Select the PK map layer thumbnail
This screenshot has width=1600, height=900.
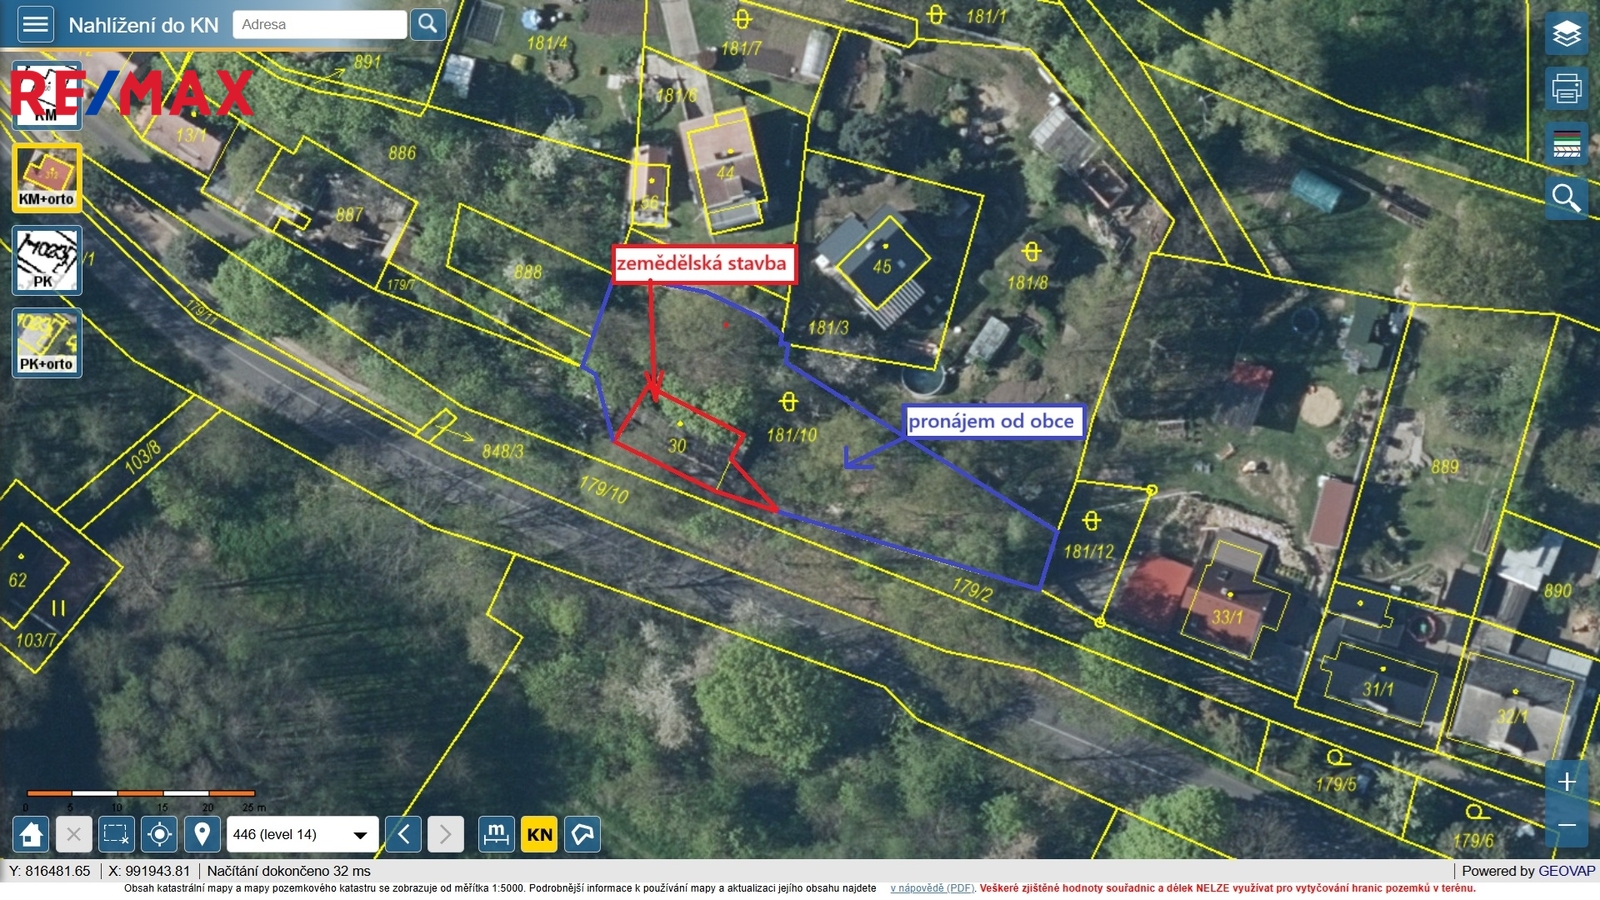tap(47, 260)
